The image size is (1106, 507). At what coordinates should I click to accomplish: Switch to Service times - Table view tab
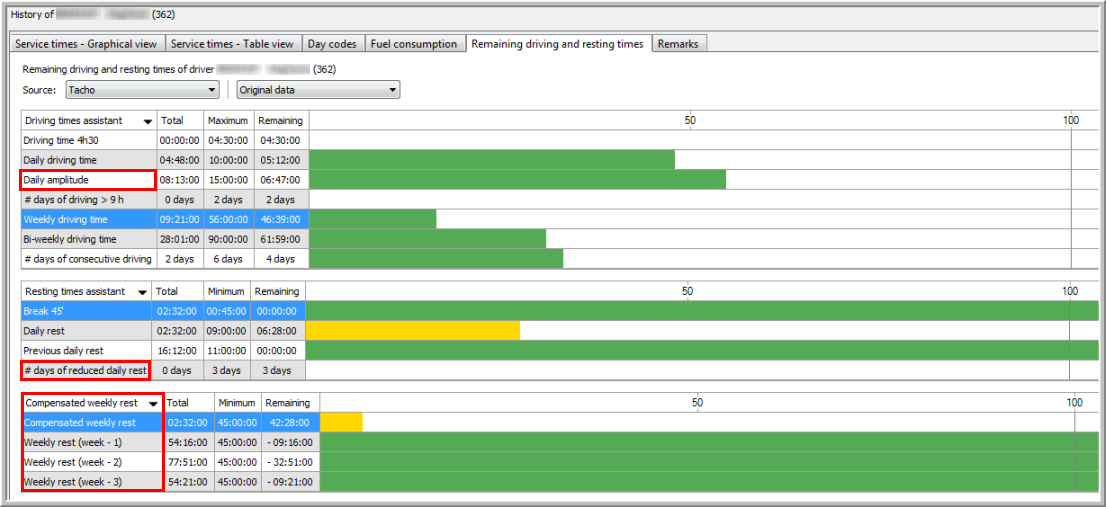click(233, 44)
